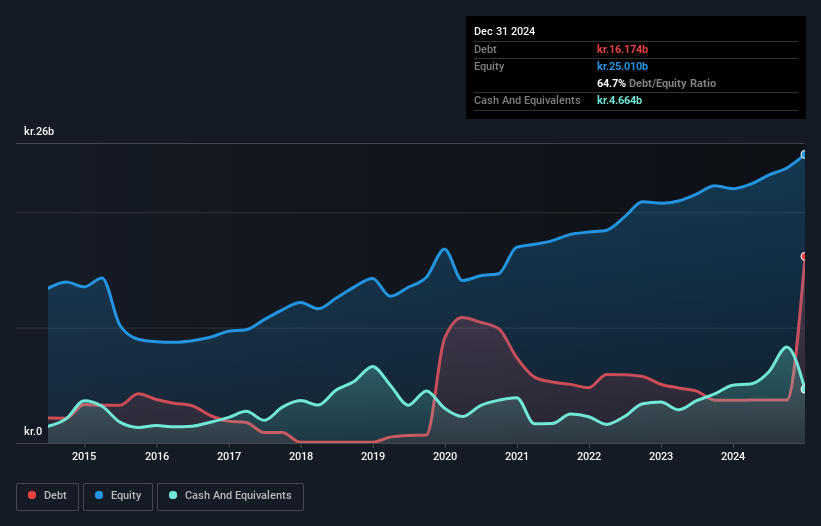Toggle the Equity series legend button

point(118,496)
